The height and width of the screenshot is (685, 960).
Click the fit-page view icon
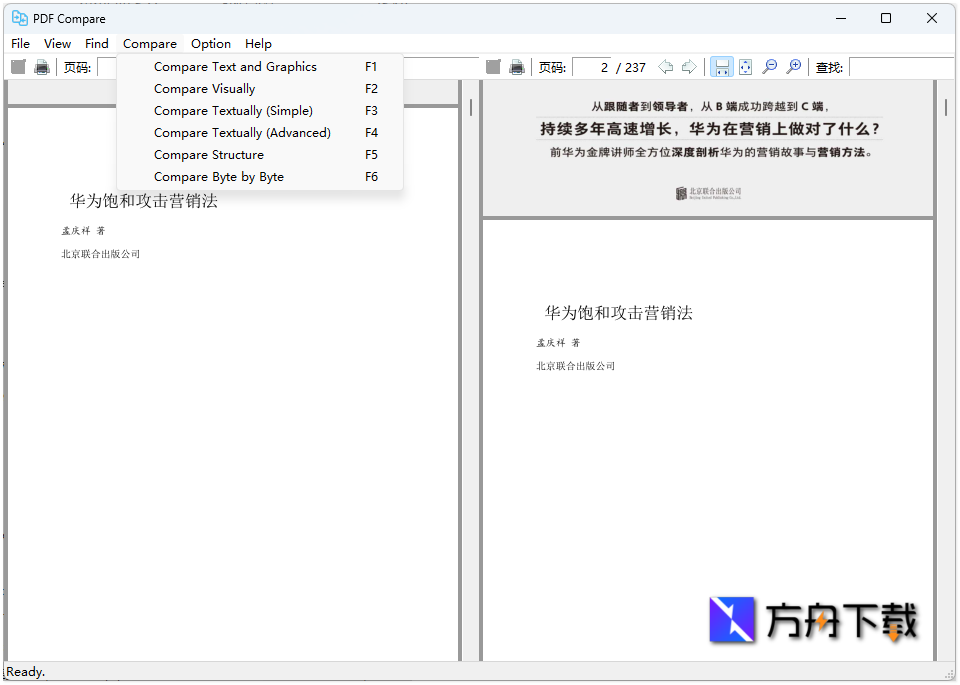[745, 67]
